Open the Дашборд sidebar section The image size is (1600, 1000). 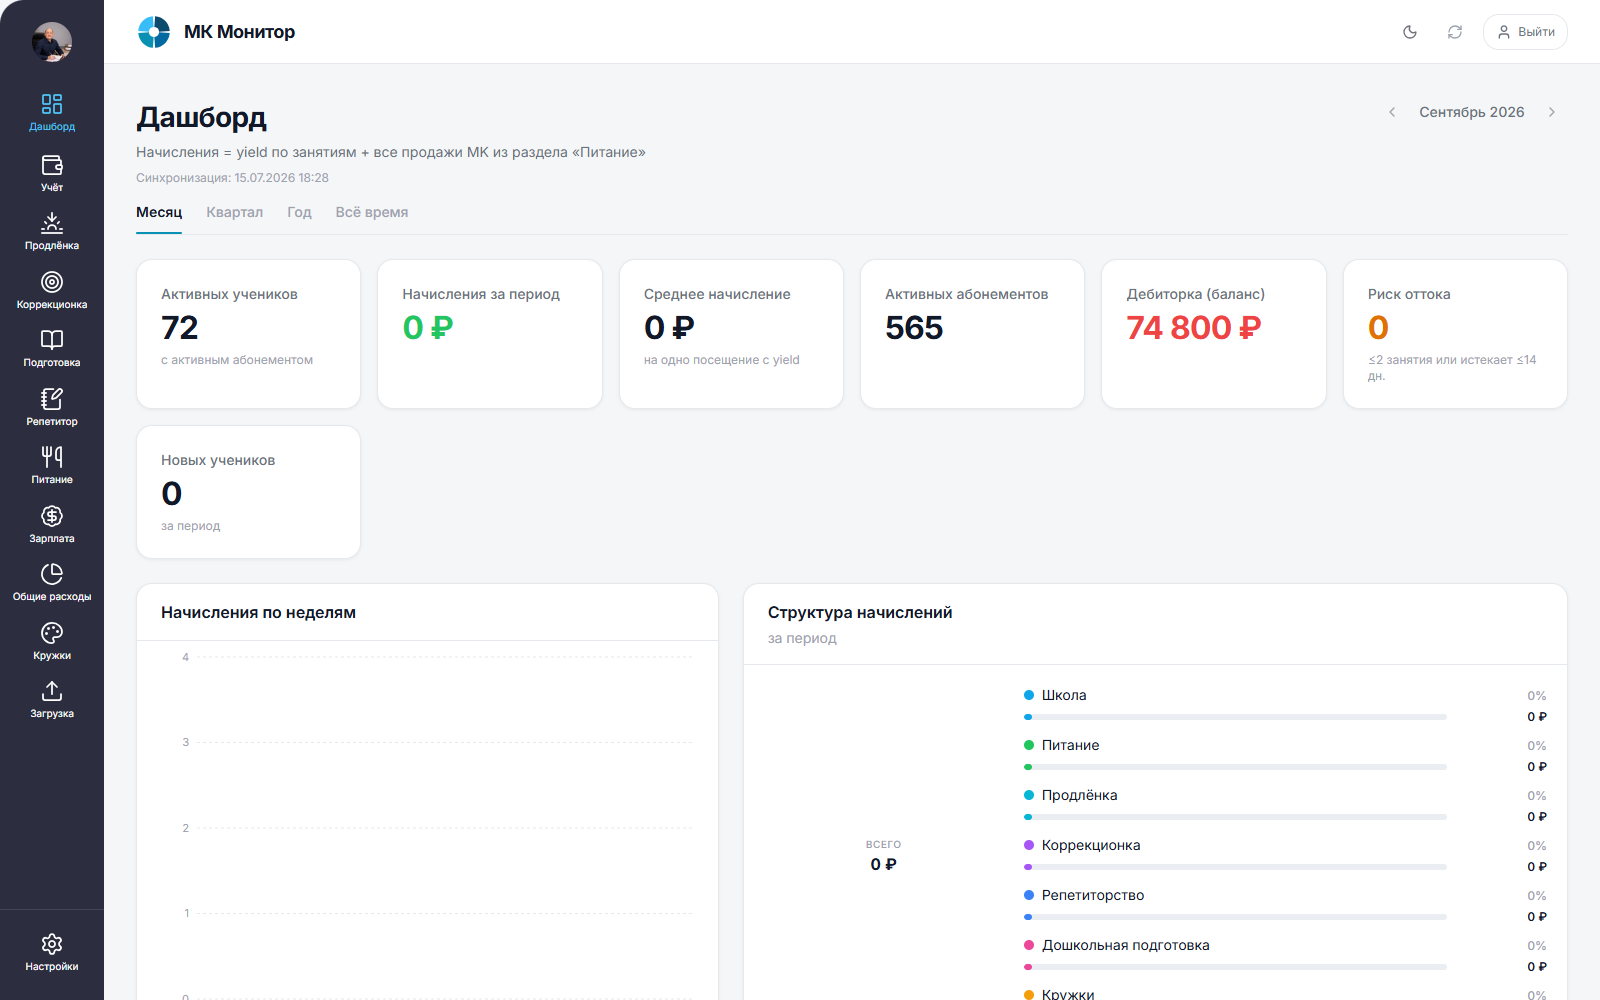click(52, 112)
